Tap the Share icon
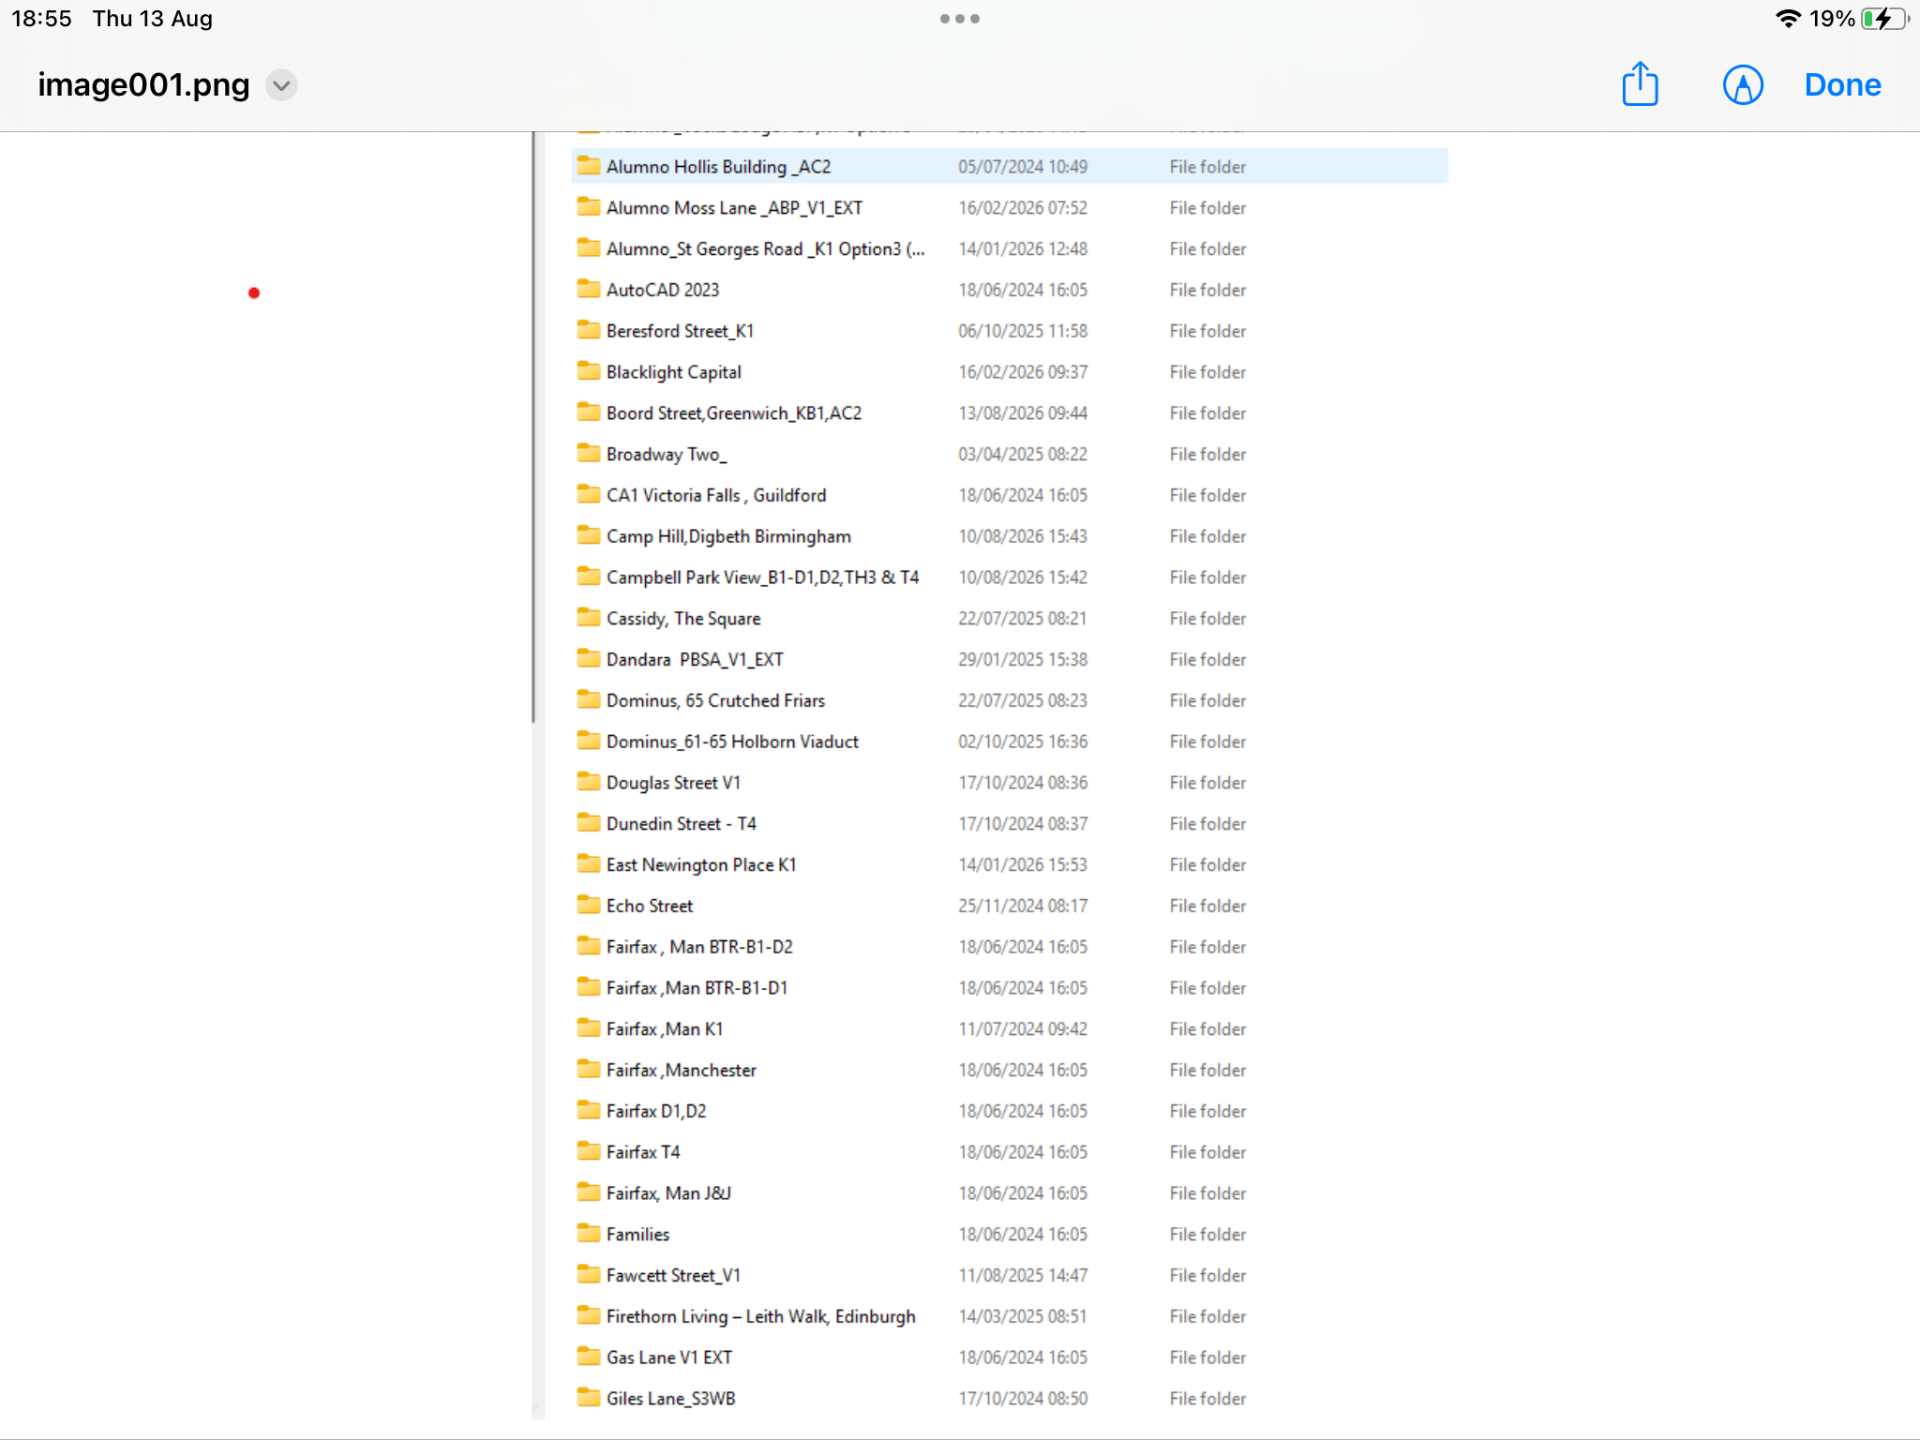Image resolution: width=1920 pixels, height=1440 pixels. (1640, 84)
